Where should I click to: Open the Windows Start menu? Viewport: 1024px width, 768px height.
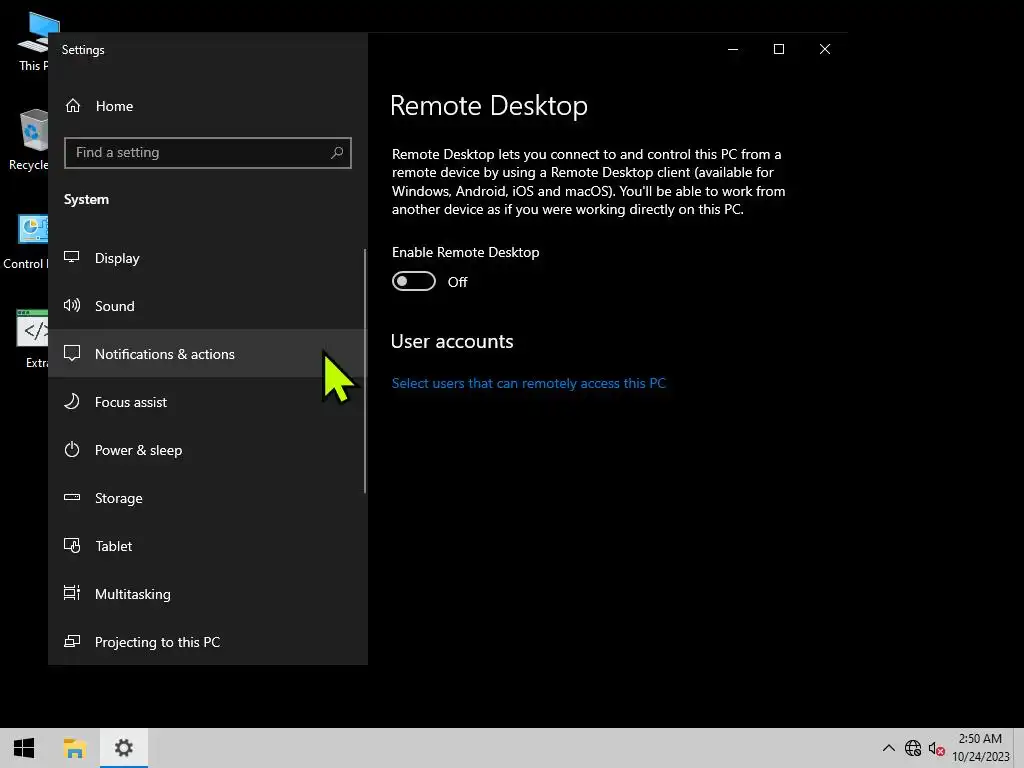(x=24, y=748)
